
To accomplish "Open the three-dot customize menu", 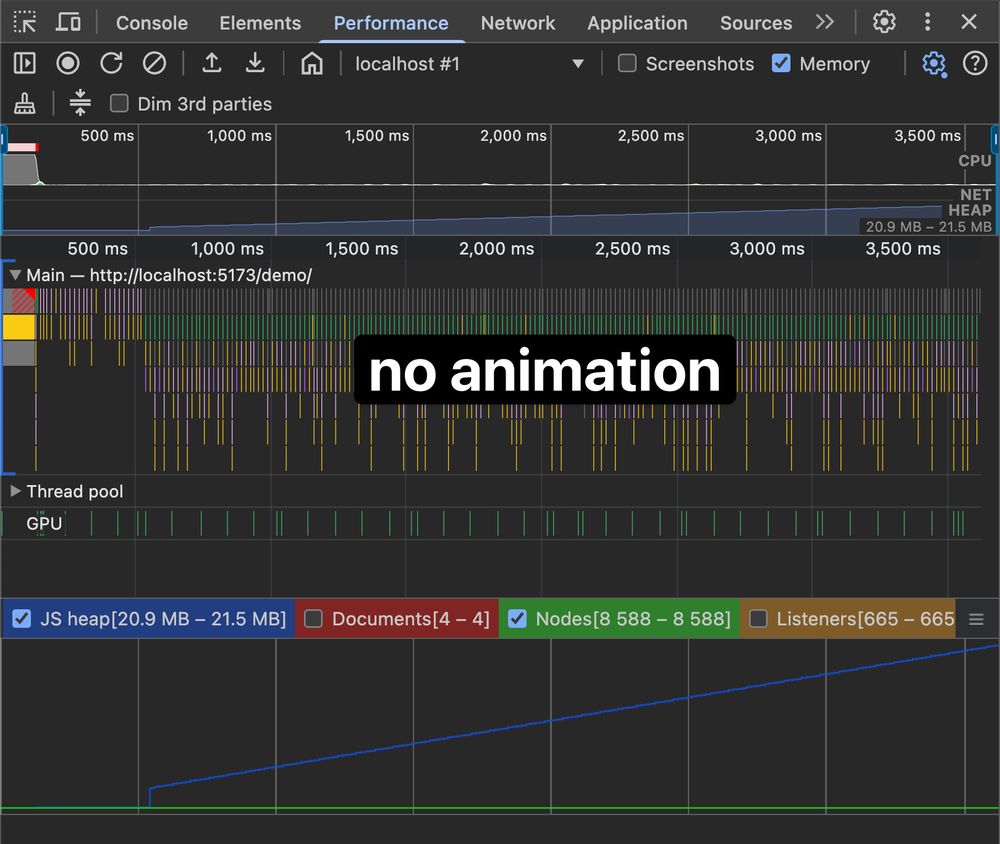I will point(927,22).
